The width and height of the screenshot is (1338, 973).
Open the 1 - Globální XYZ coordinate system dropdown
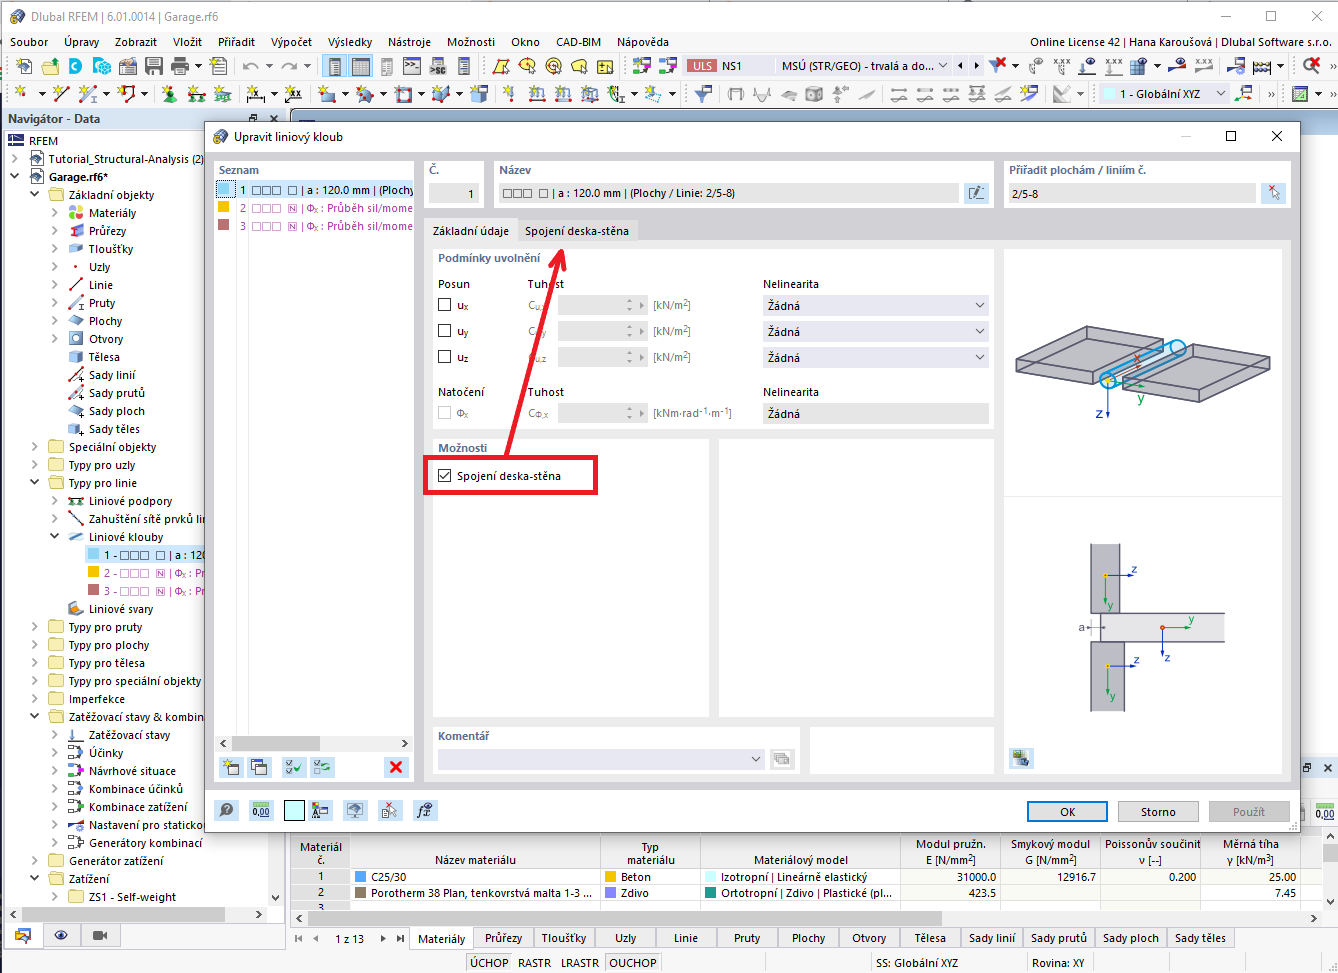(x=1166, y=93)
